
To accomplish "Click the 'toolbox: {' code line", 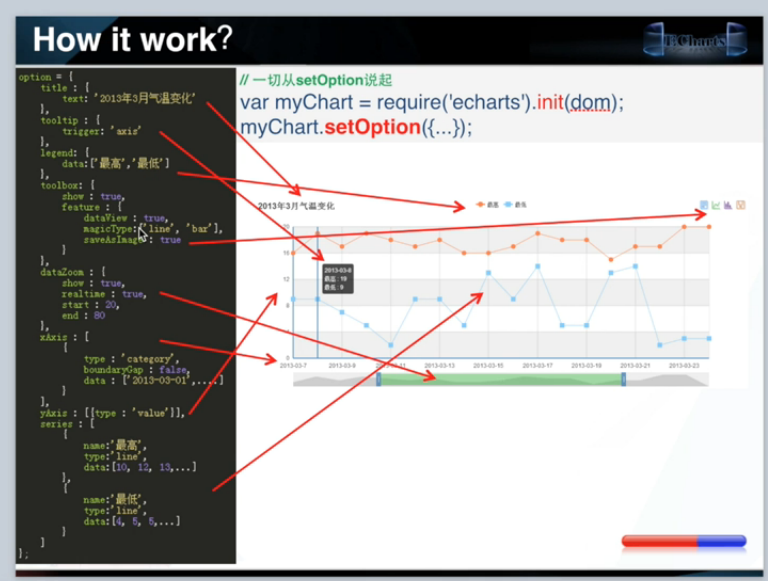I will (x=68, y=185).
